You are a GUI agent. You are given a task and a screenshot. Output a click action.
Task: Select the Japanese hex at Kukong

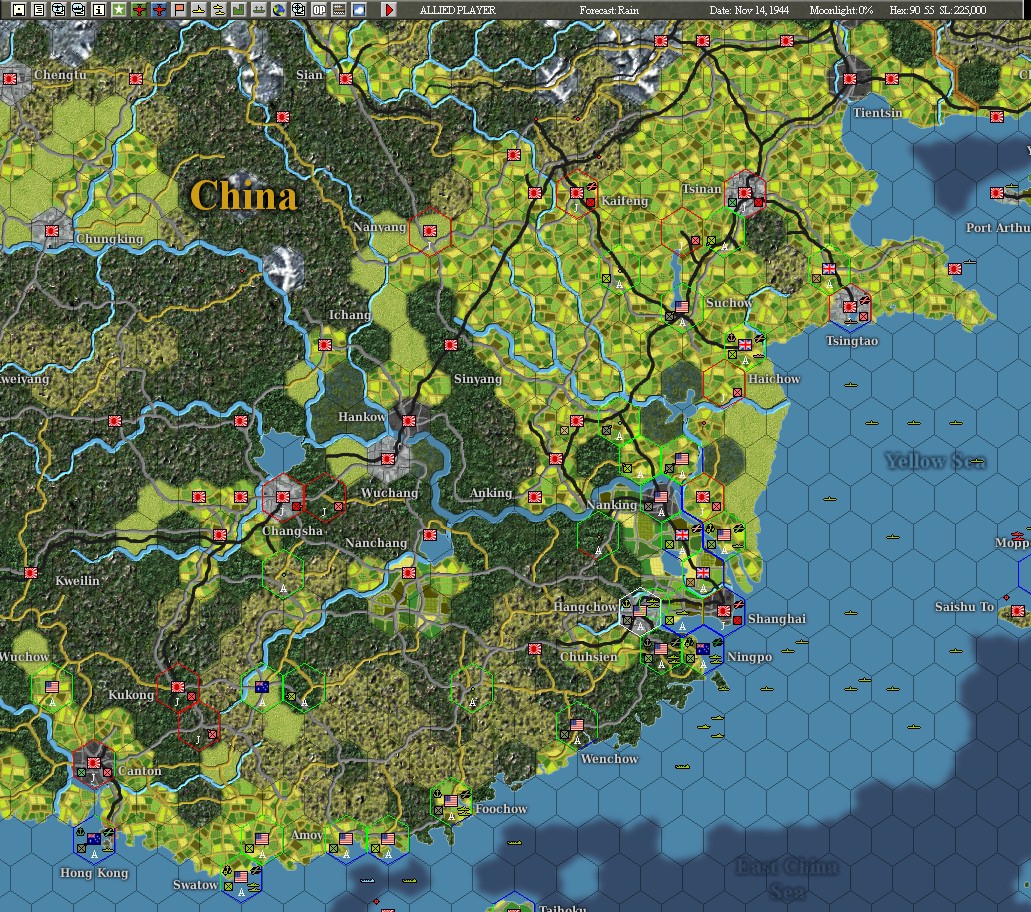coord(178,690)
